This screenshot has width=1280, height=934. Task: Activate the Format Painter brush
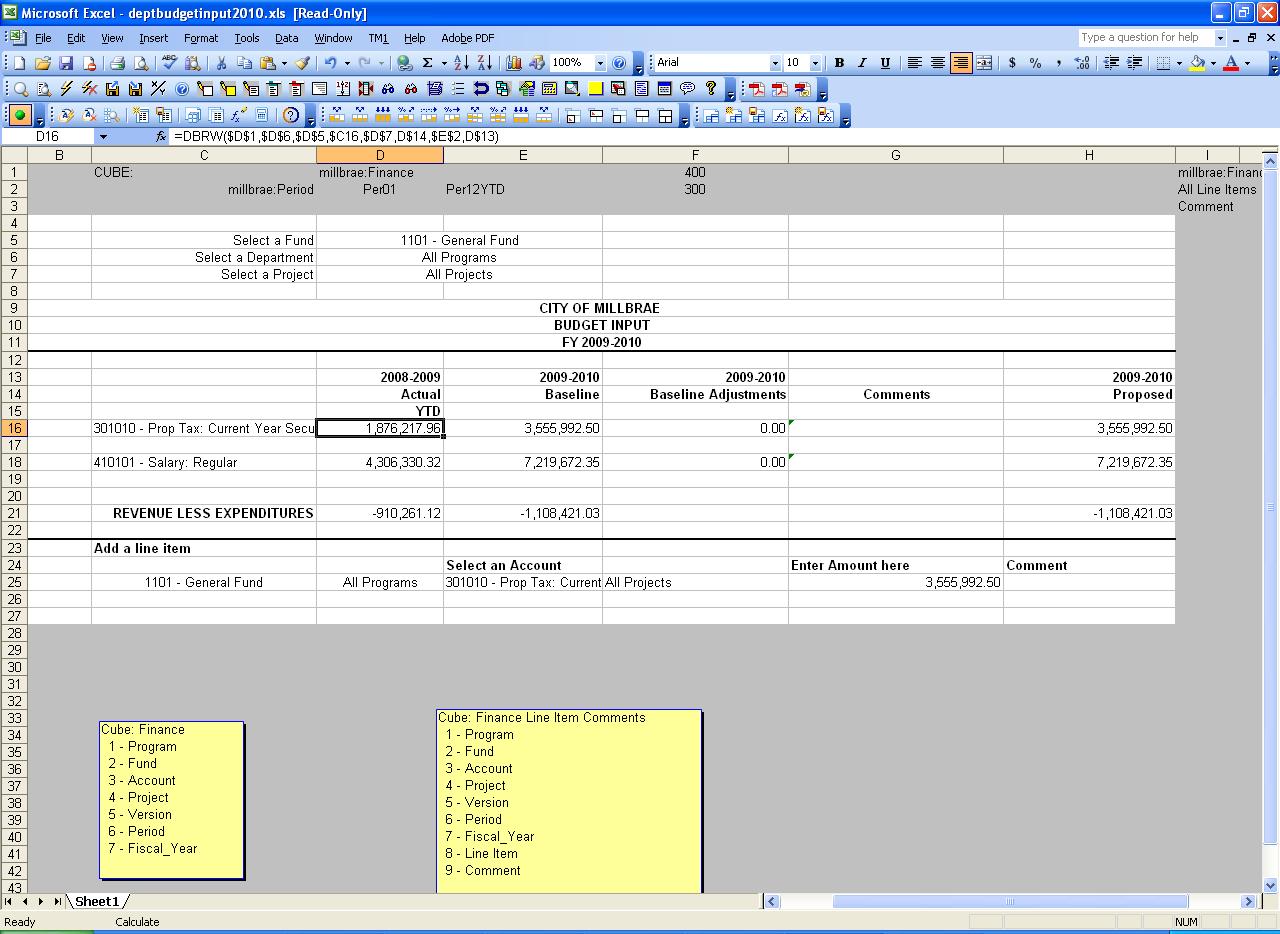pos(302,63)
